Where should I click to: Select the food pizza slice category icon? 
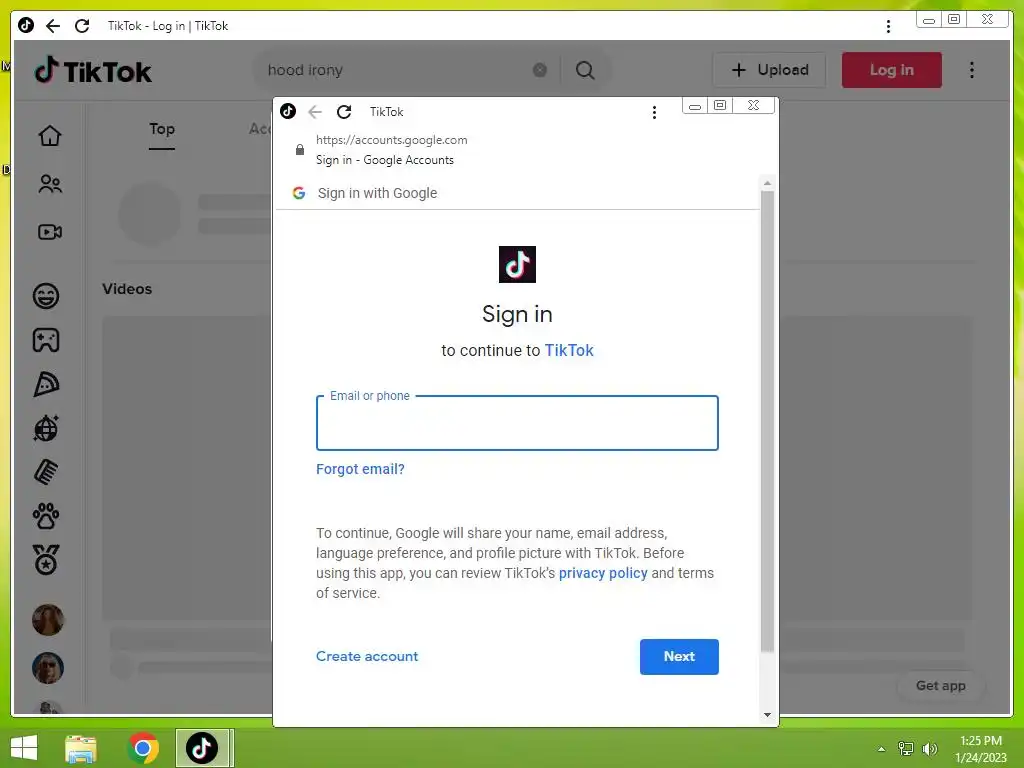[x=46, y=384]
